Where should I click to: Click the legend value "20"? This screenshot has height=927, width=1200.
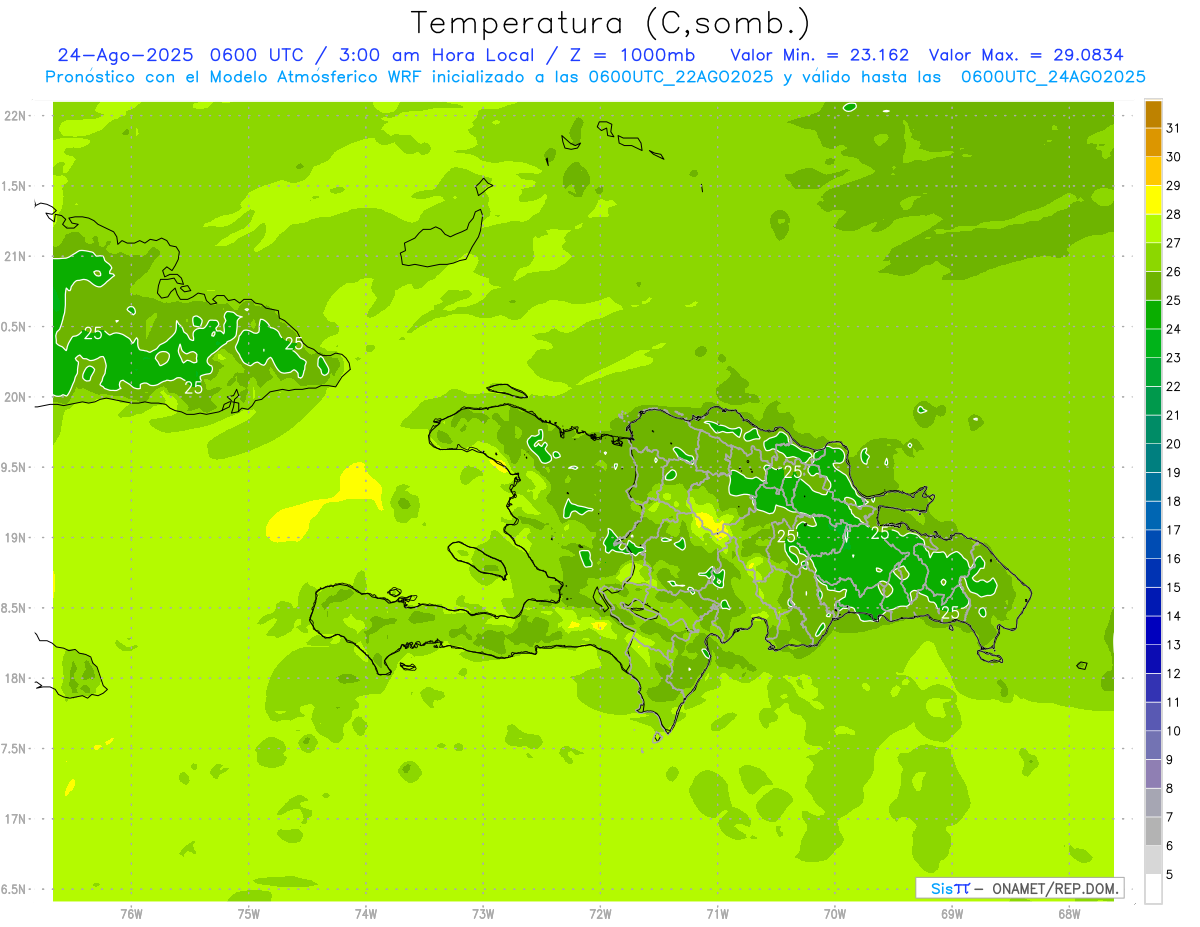coord(1174,444)
